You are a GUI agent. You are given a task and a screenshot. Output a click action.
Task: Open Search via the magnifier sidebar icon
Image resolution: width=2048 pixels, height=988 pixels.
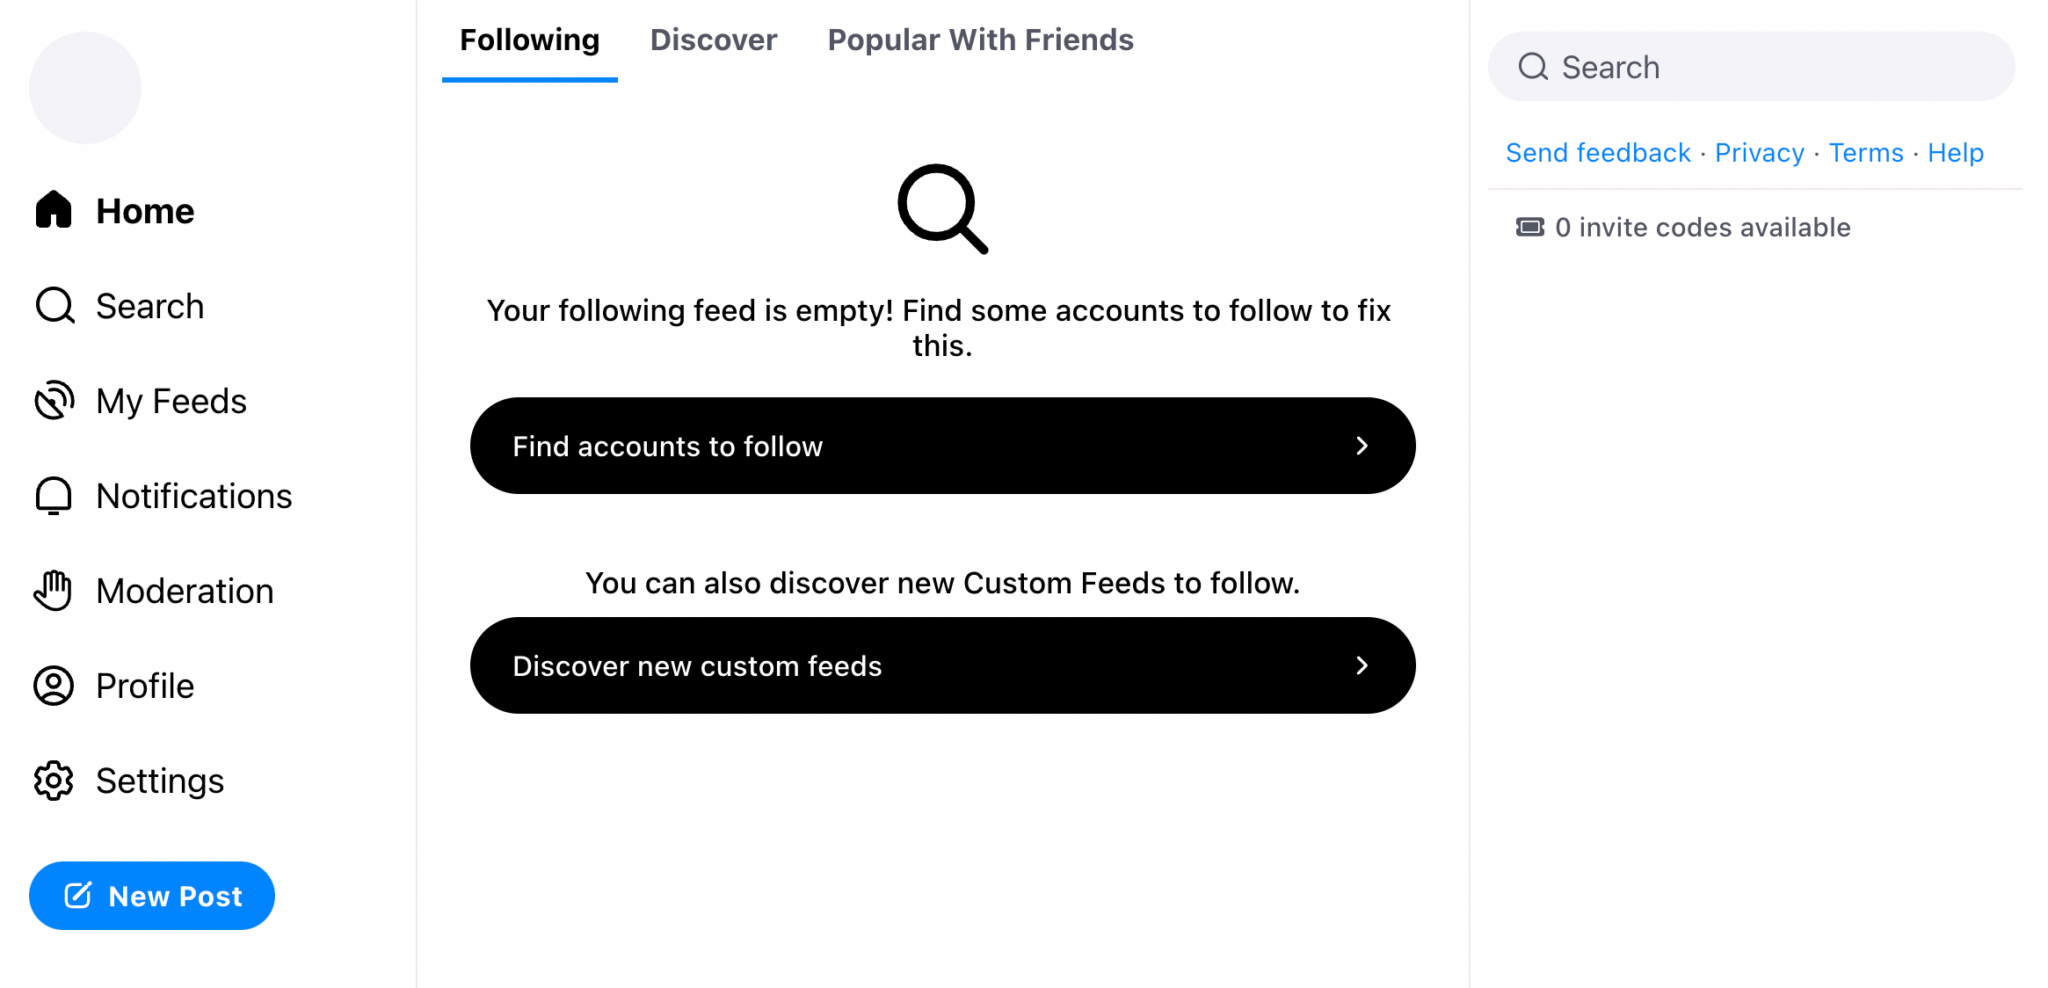[53, 305]
